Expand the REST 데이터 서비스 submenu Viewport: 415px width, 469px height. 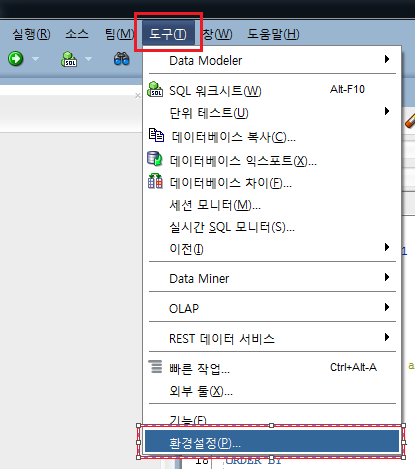pyautogui.click(x=272, y=338)
